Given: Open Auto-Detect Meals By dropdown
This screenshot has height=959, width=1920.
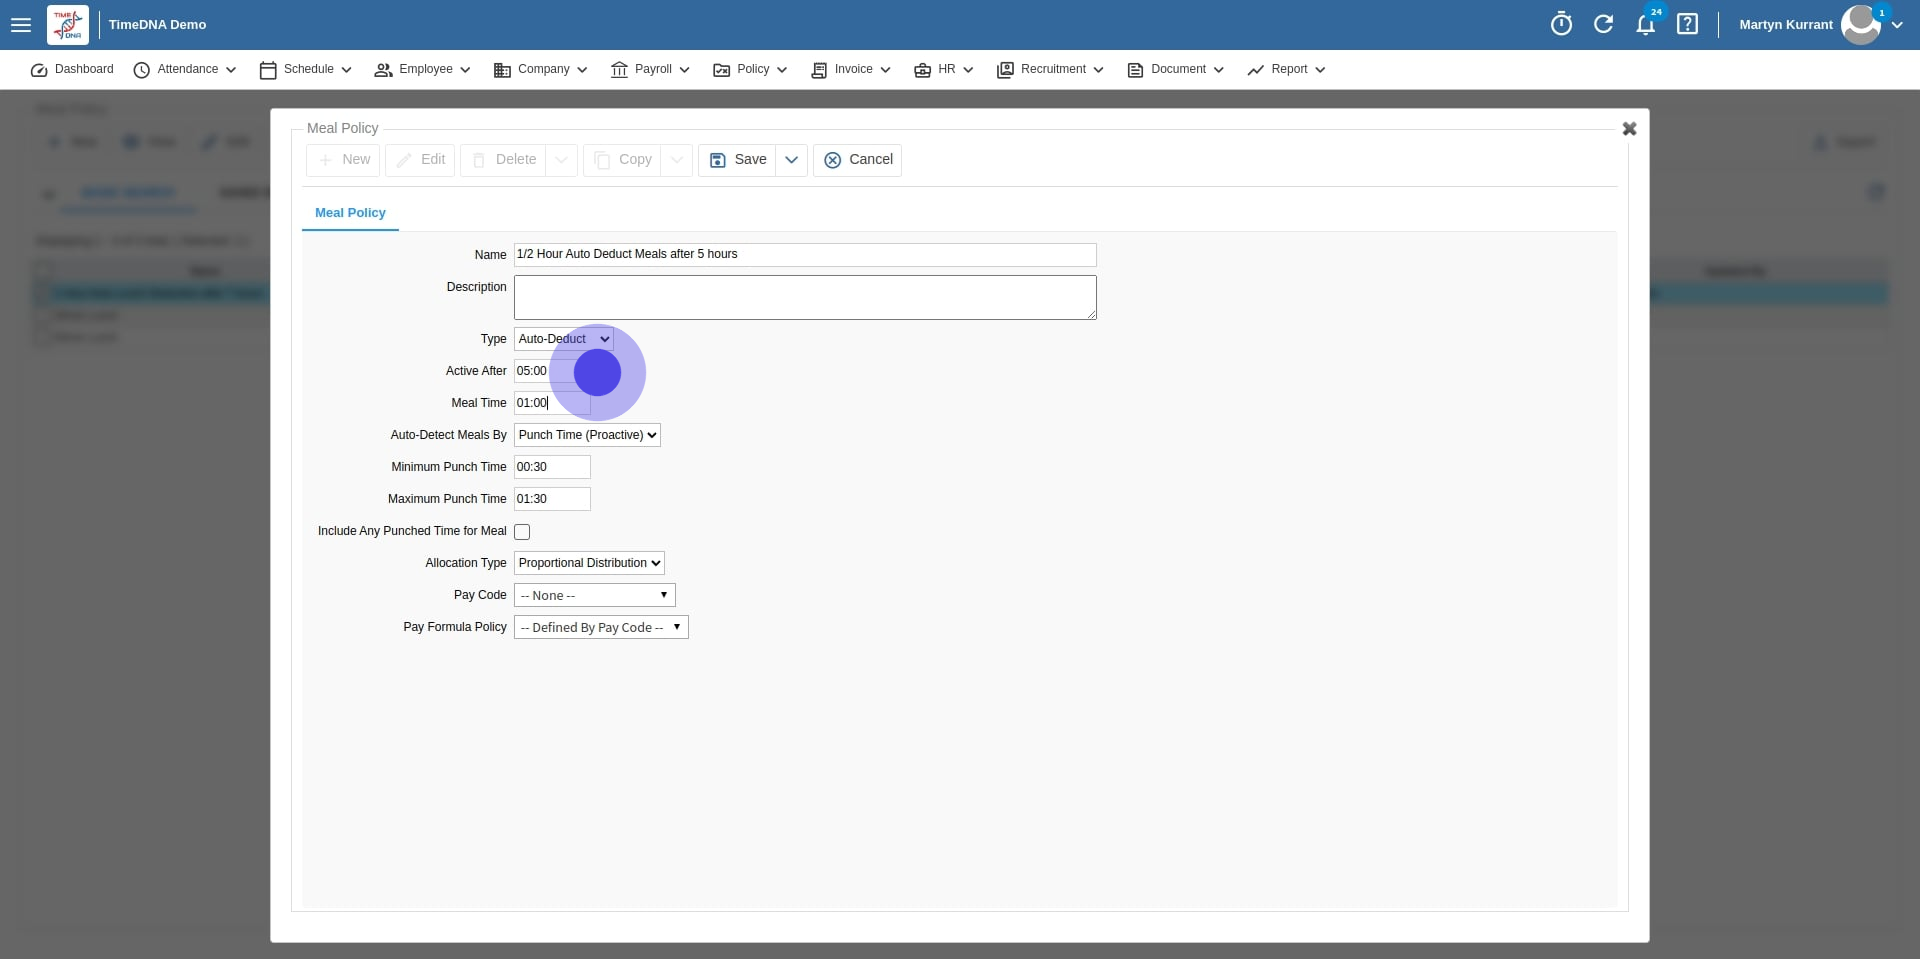Looking at the screenshot, I should tap(587, 435).
